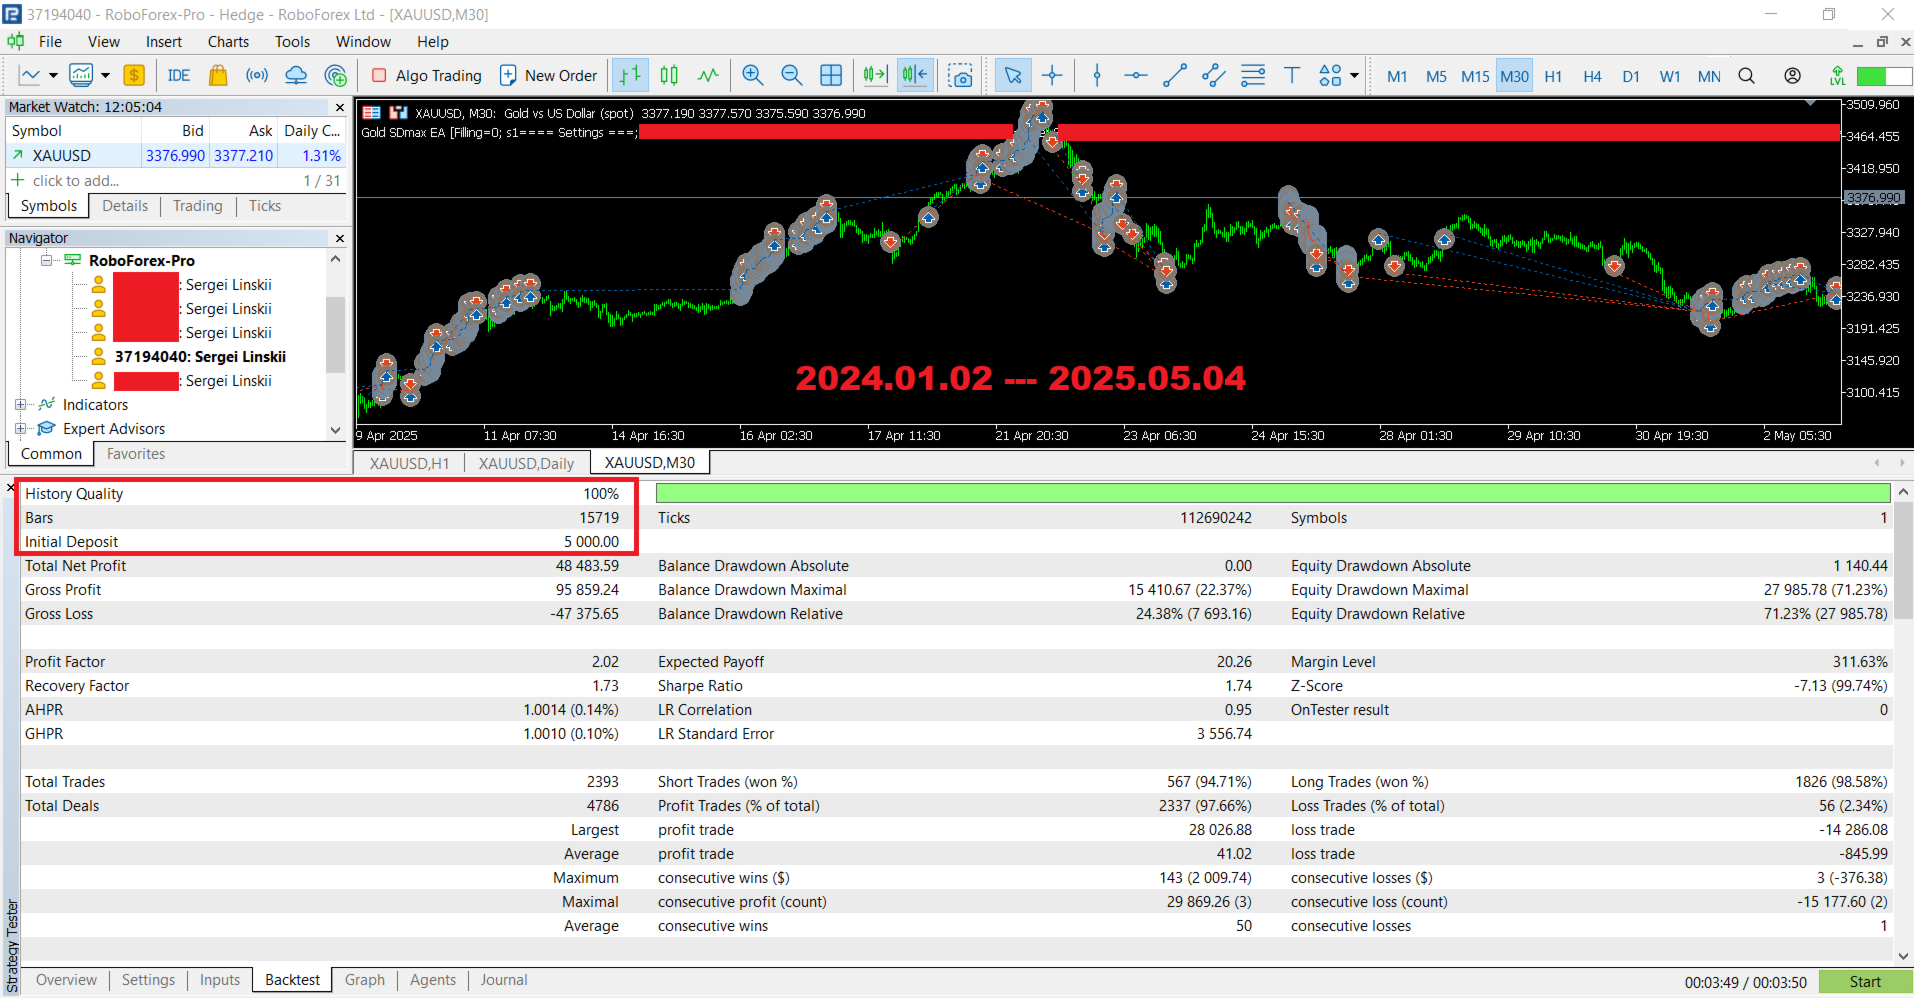Open the profiles monitor dropdown arrow
This screenshot has height=998, width=1914.
coord(105,75)
